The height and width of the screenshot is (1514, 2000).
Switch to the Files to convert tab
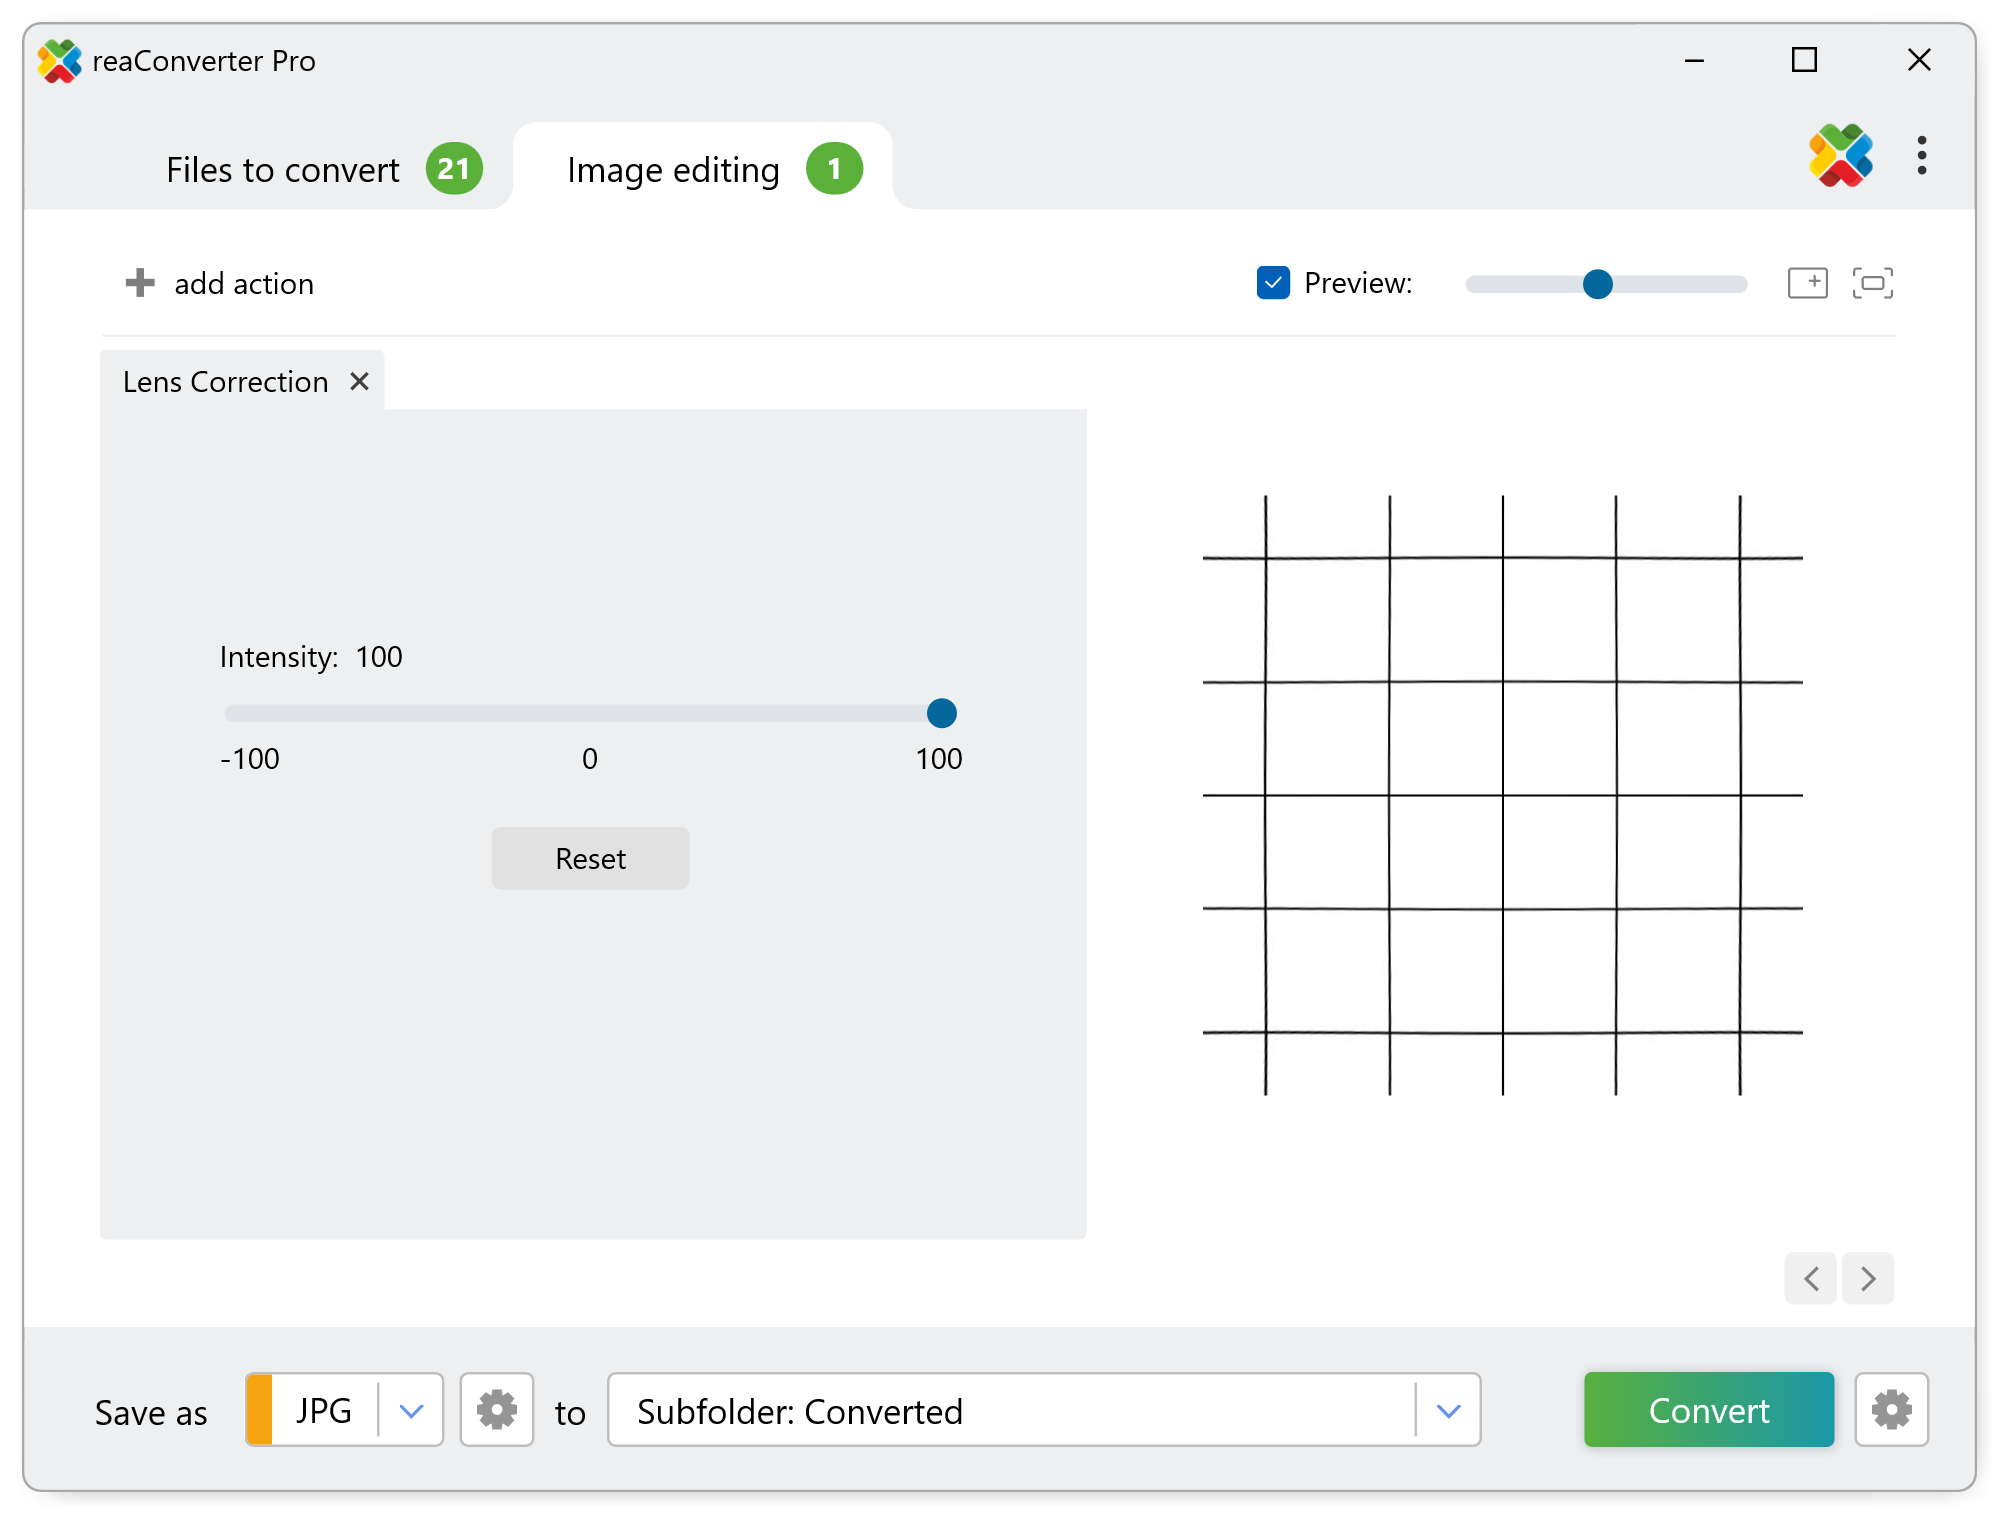283,170
